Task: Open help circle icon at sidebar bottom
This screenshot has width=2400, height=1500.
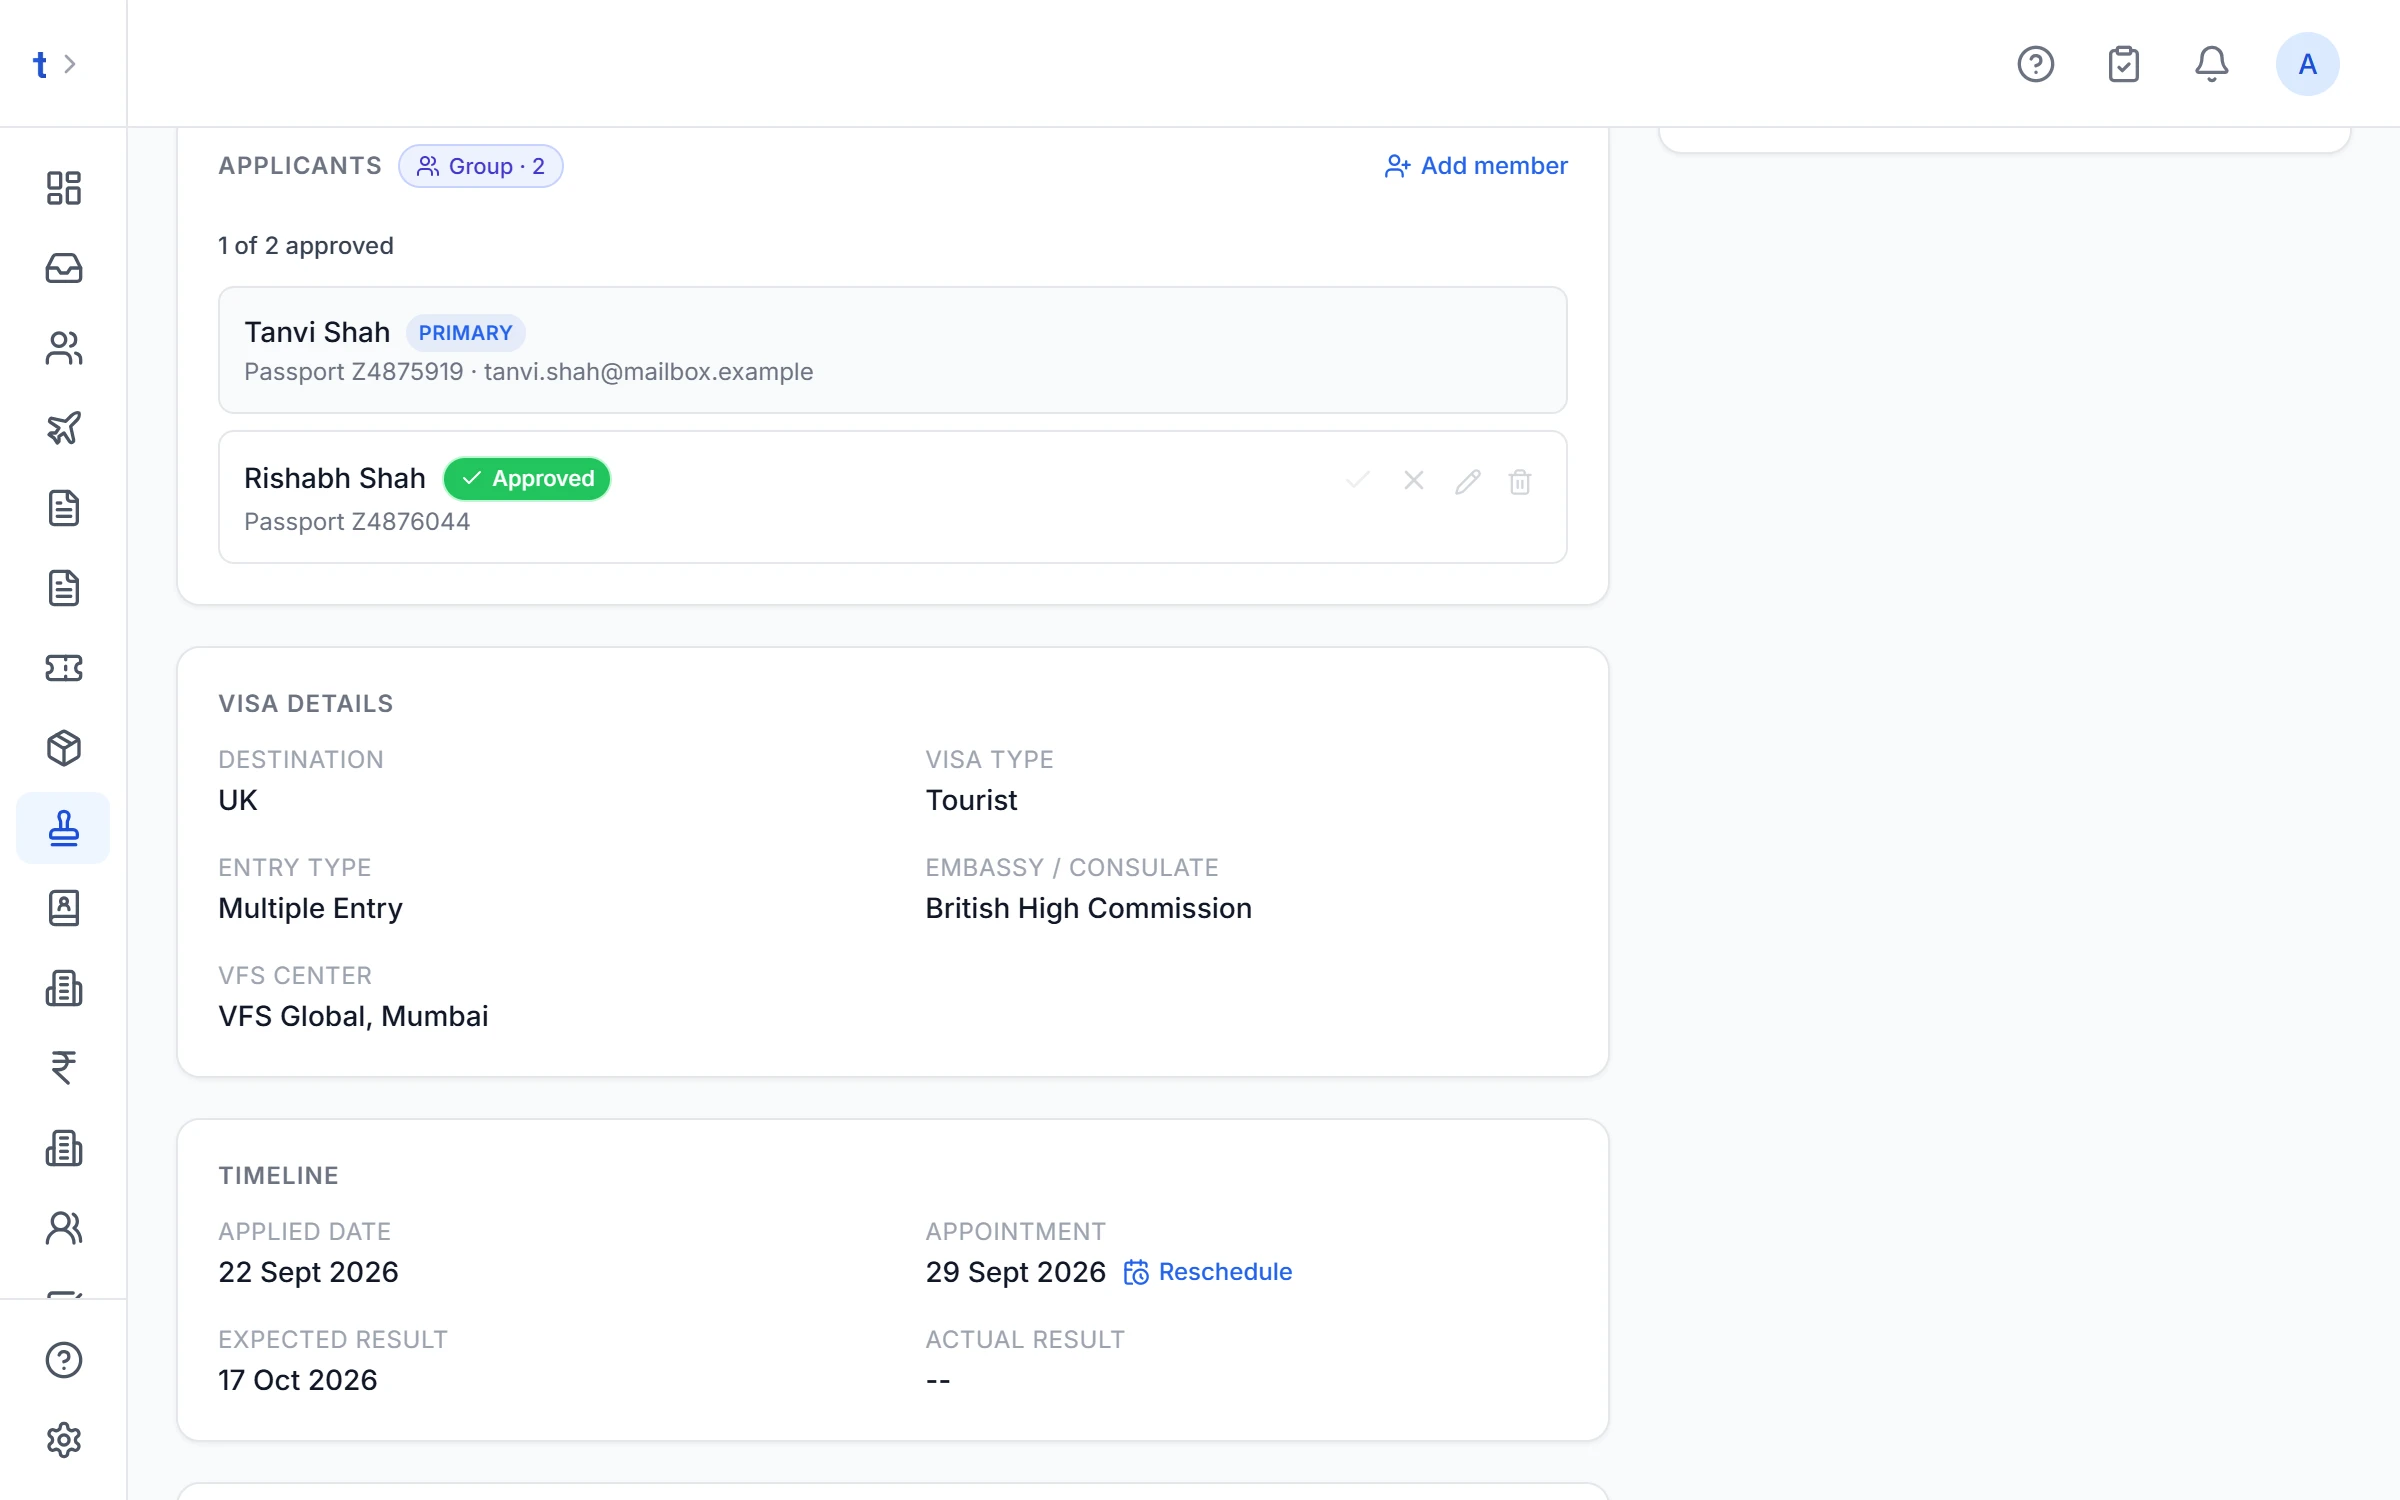Action: (x=64, y=1360)
